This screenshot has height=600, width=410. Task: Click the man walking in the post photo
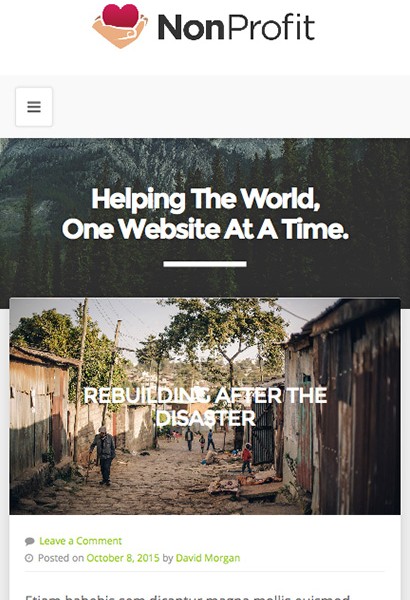tap(103, 455)
